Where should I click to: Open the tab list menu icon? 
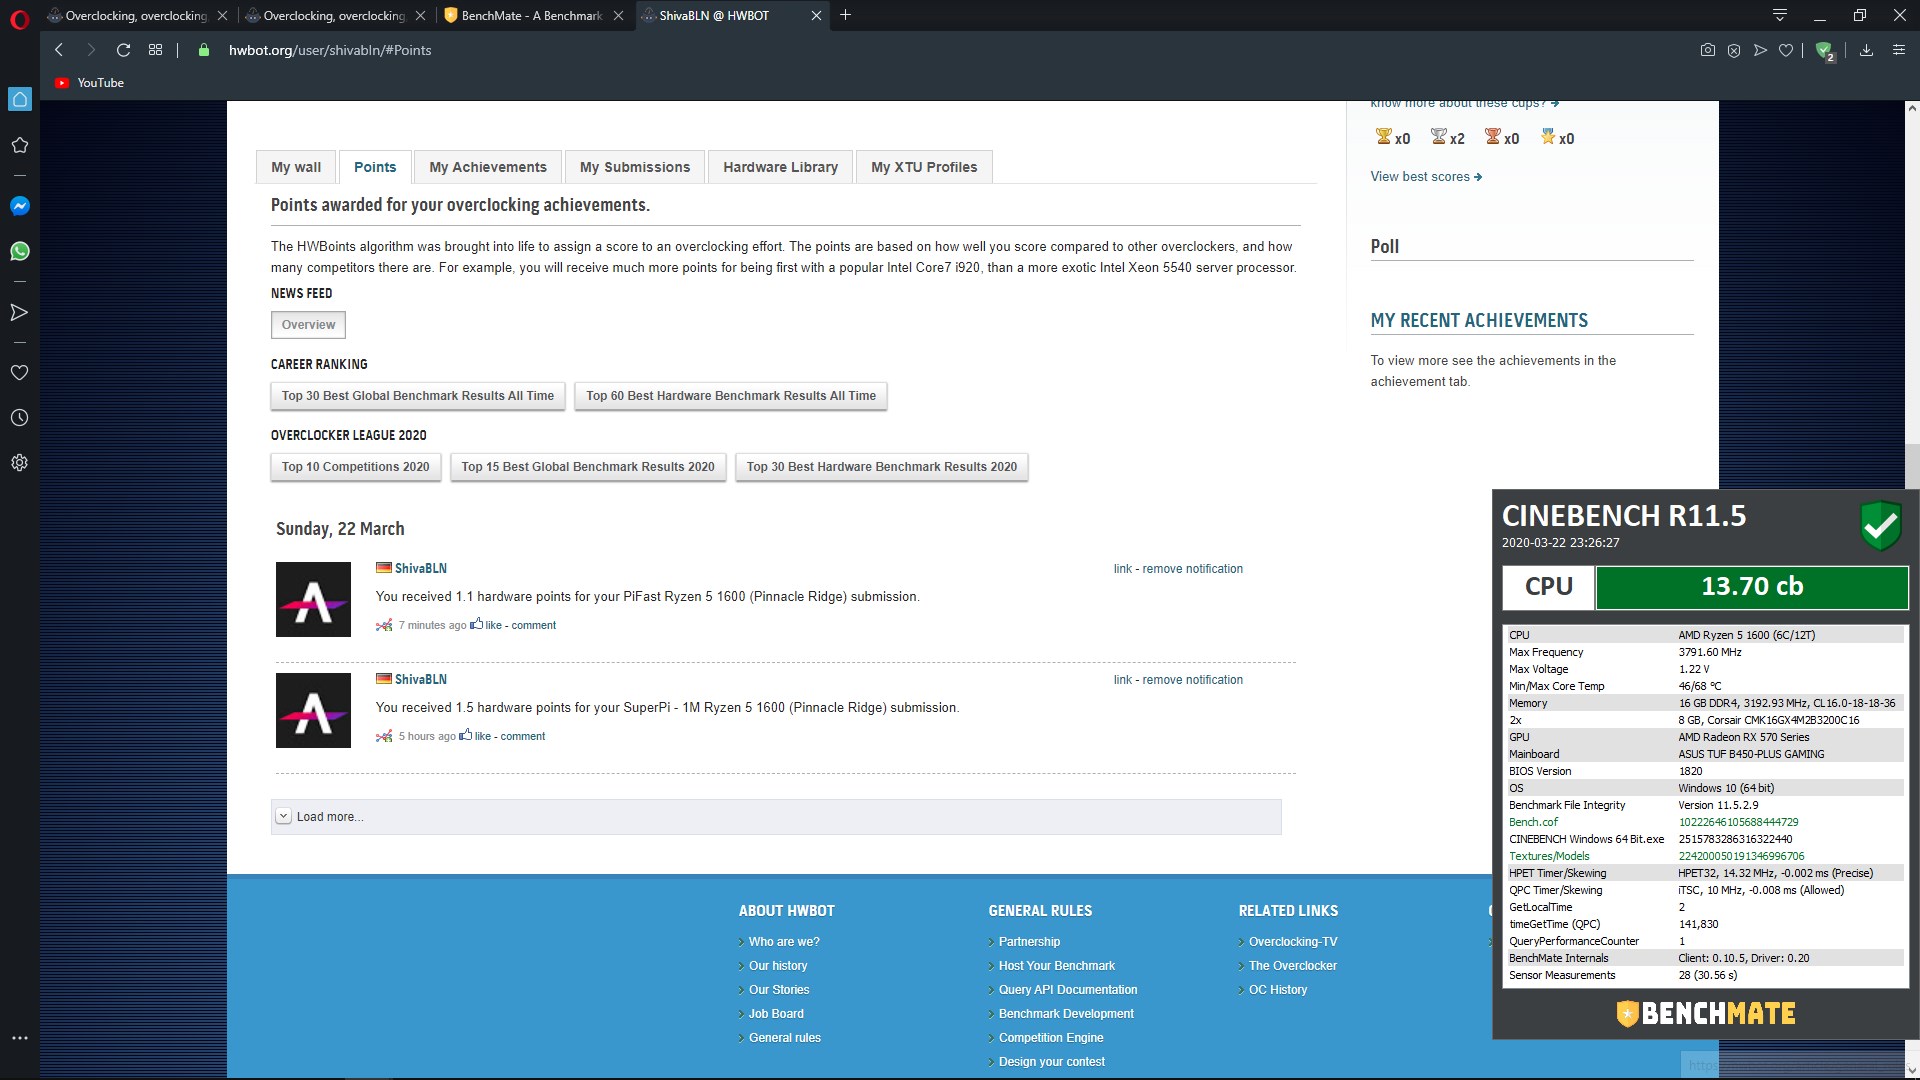1779,15
